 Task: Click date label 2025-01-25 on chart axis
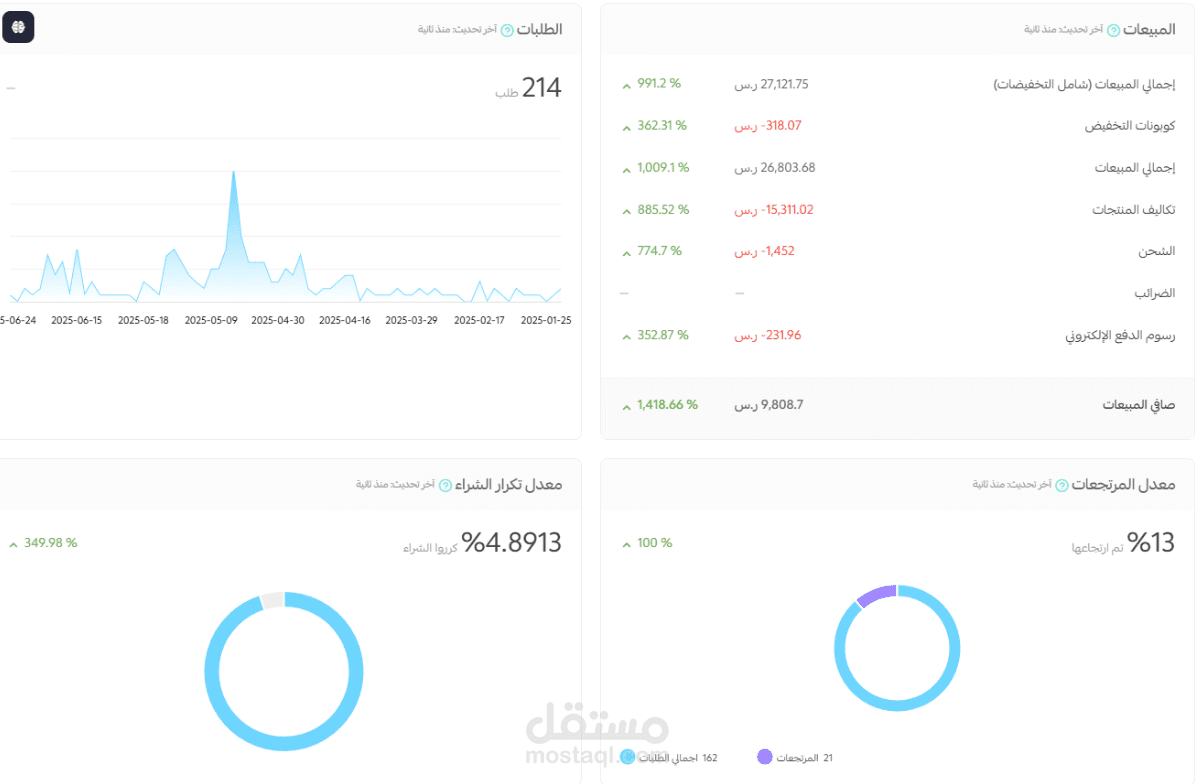[x=546, y=321]
